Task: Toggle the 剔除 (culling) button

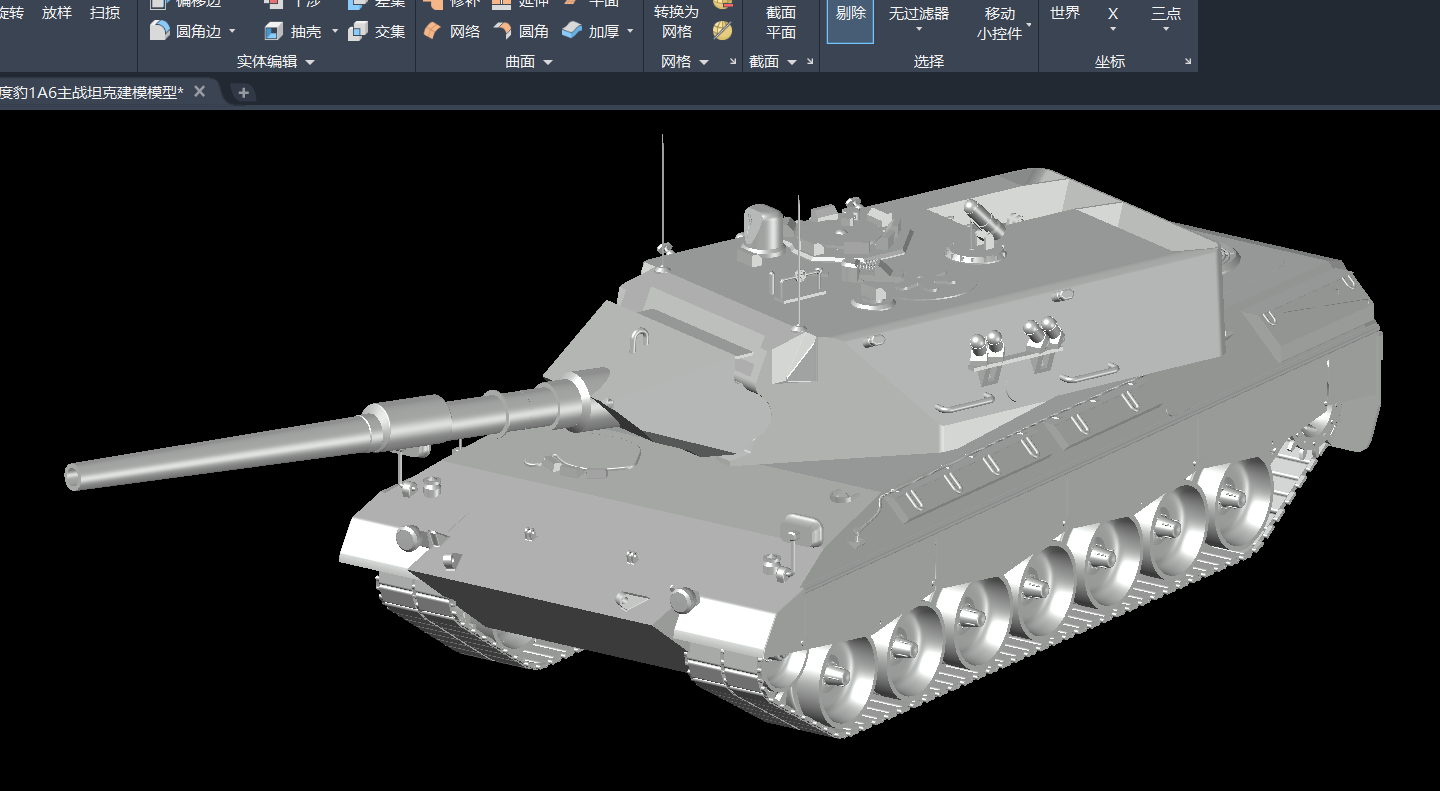Action: 851,21
